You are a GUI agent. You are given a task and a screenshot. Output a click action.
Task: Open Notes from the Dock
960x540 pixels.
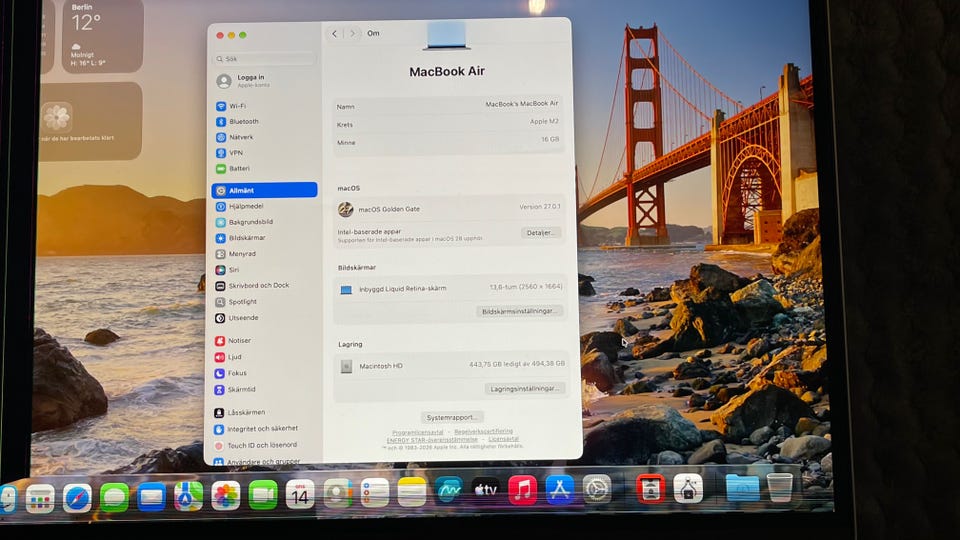[x=412, y=492]
